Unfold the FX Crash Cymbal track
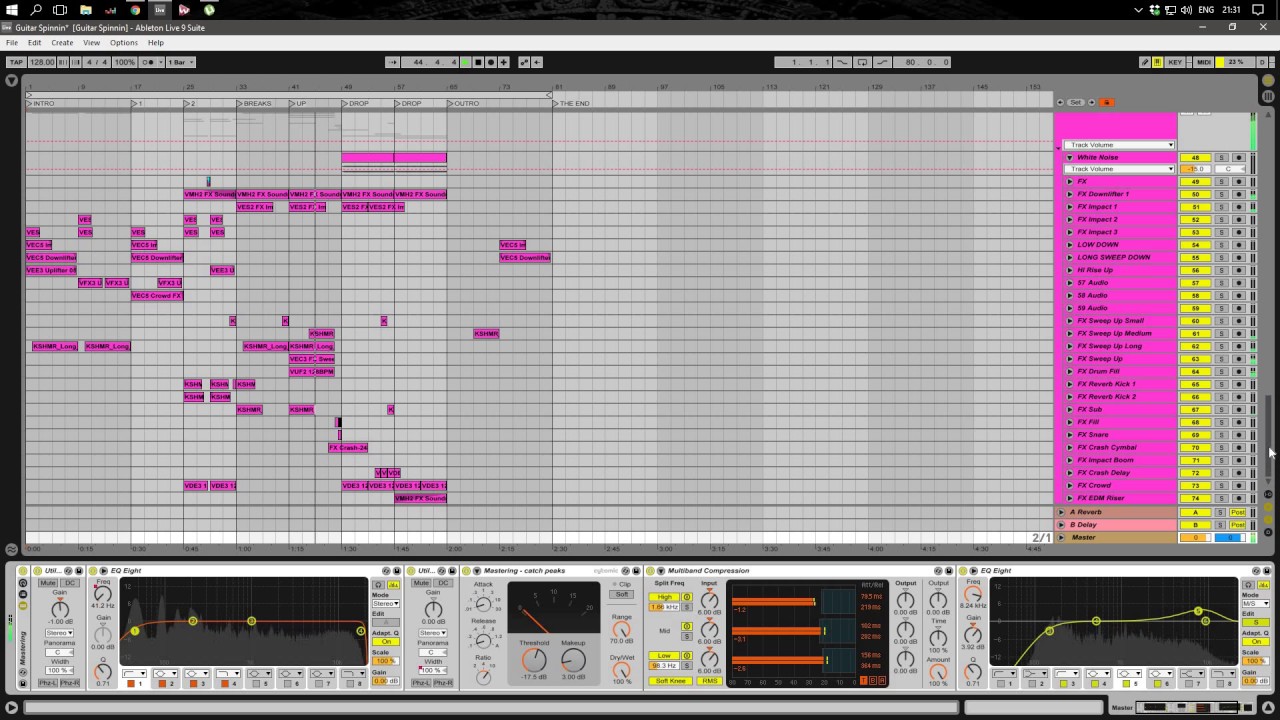Screen dimensions: 1280x720 point(1069,447)
